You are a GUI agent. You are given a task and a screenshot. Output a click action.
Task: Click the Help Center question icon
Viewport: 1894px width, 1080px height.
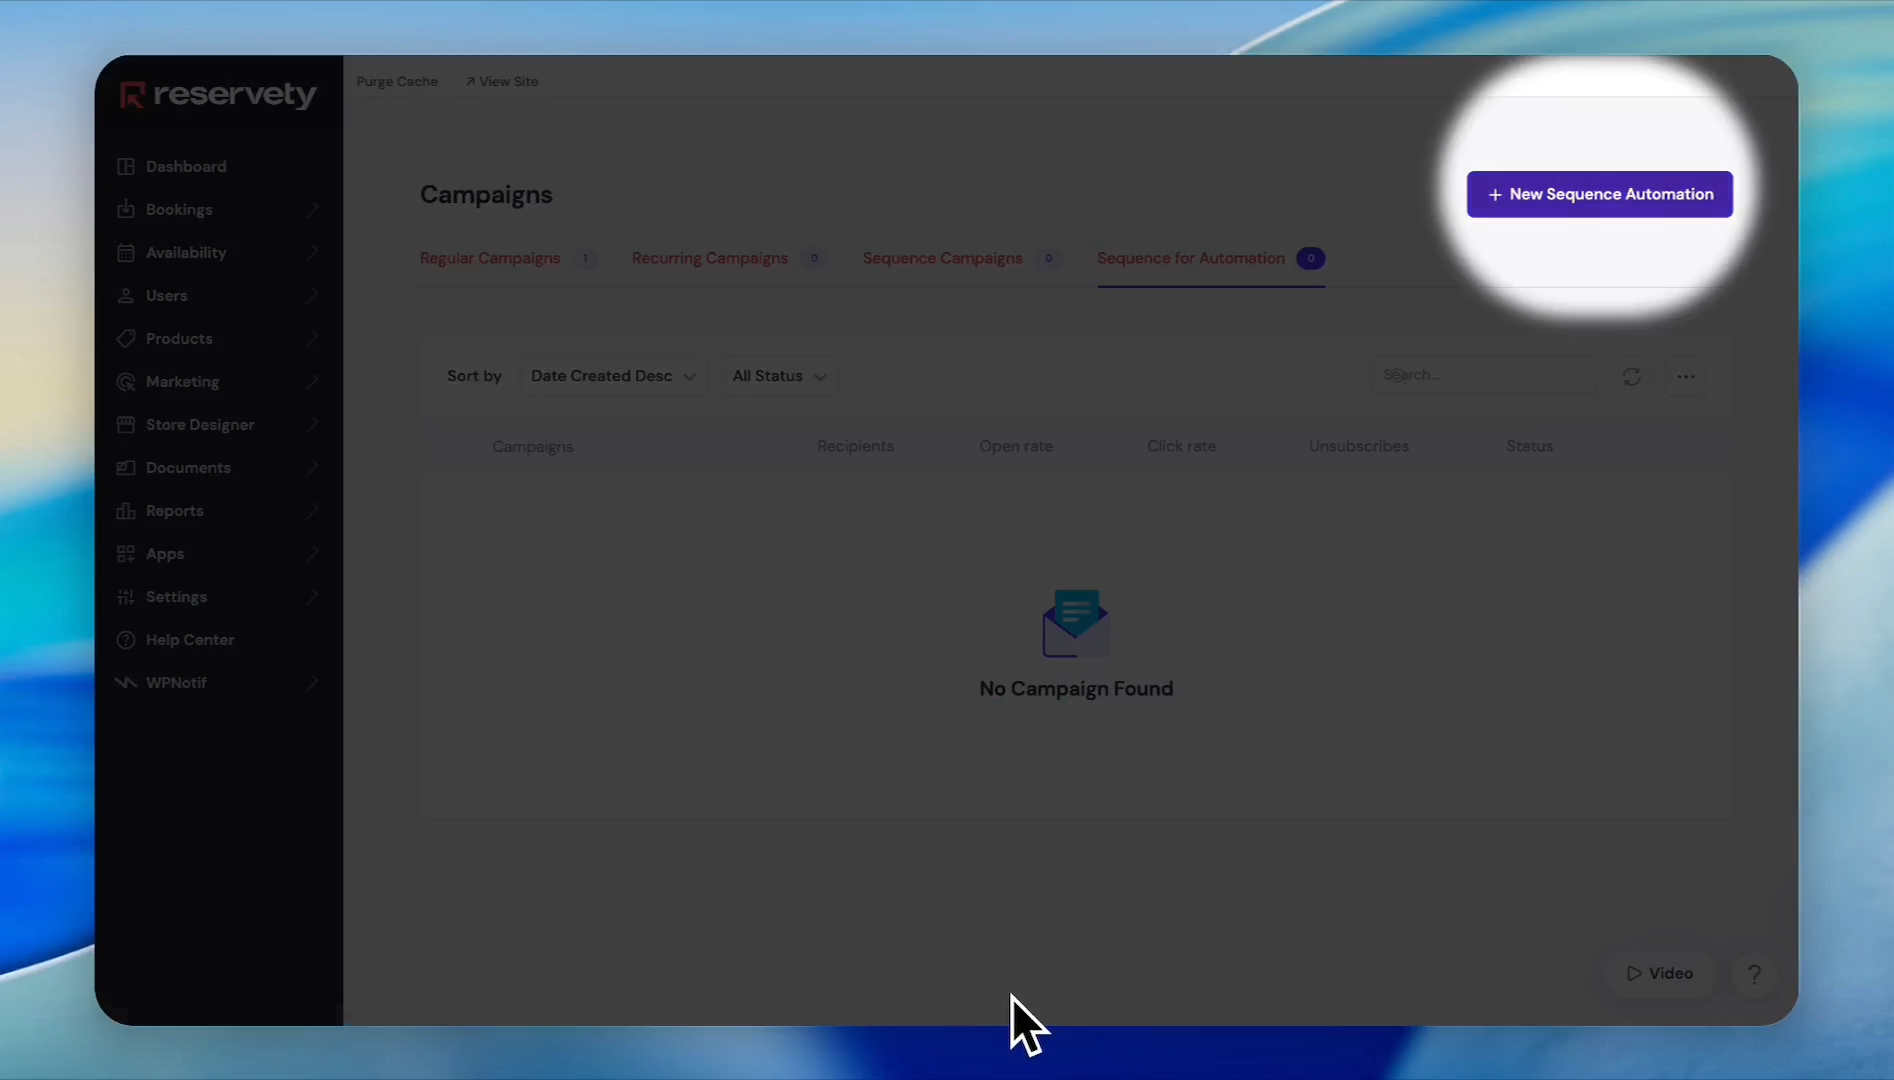click(125, 639)
